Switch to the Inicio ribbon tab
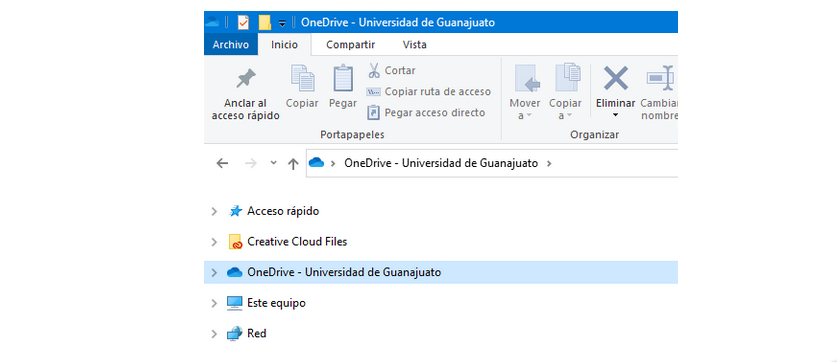 point(284,45)
